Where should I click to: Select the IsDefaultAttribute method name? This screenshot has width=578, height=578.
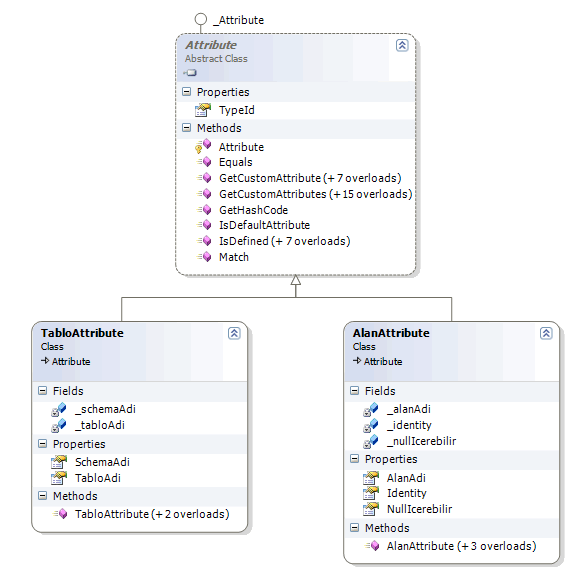(264, 225)
